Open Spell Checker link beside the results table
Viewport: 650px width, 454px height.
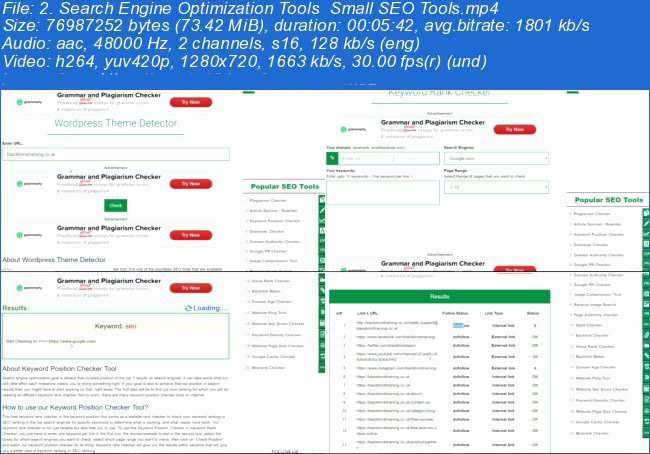tap(589, 325)
